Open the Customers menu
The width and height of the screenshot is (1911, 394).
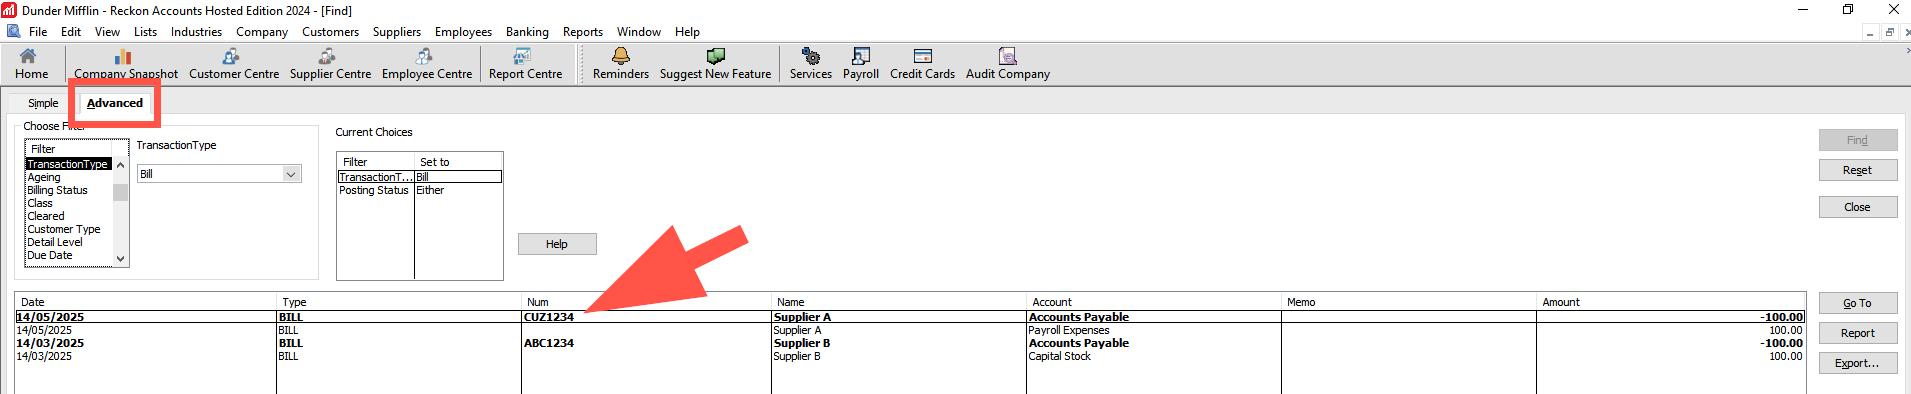(x=330, y=32)
